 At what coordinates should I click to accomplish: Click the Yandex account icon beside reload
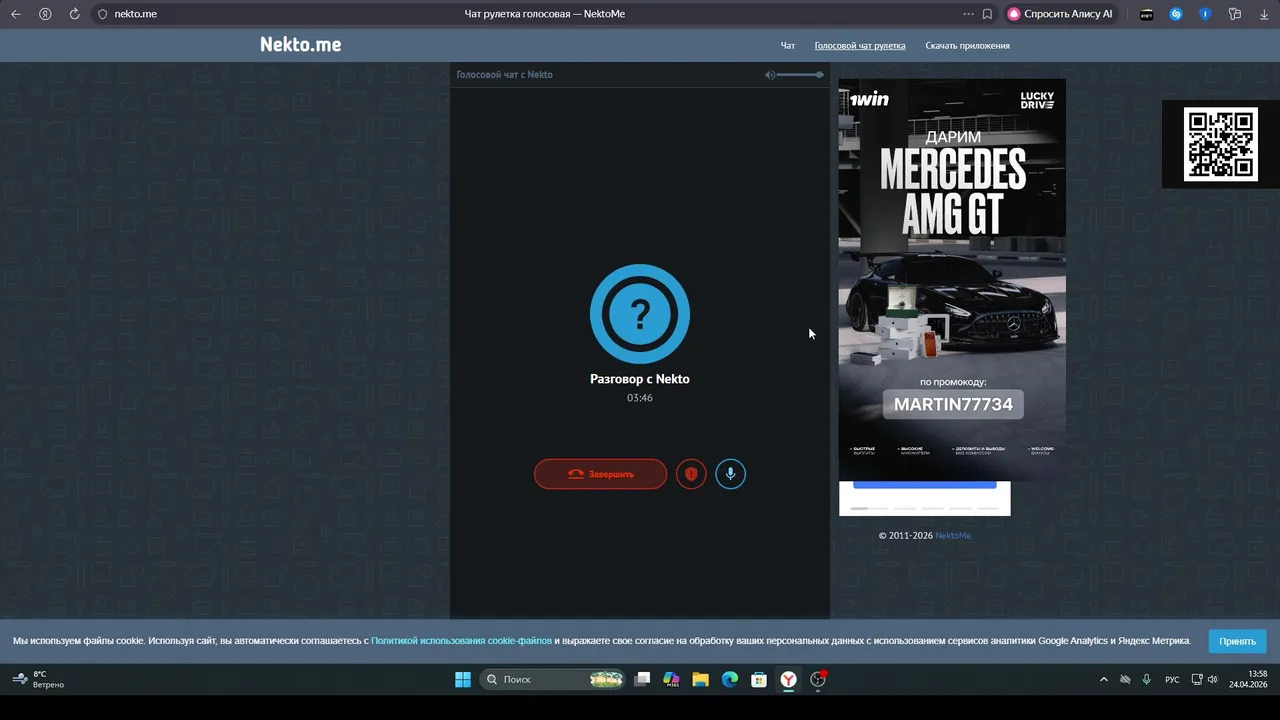[45, 14]
